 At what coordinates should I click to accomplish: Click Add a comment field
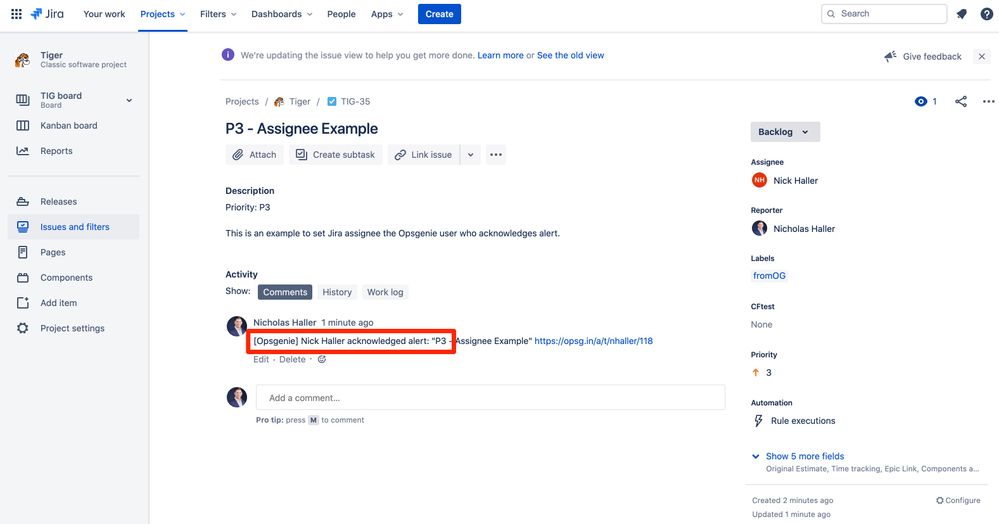[491, 398]
